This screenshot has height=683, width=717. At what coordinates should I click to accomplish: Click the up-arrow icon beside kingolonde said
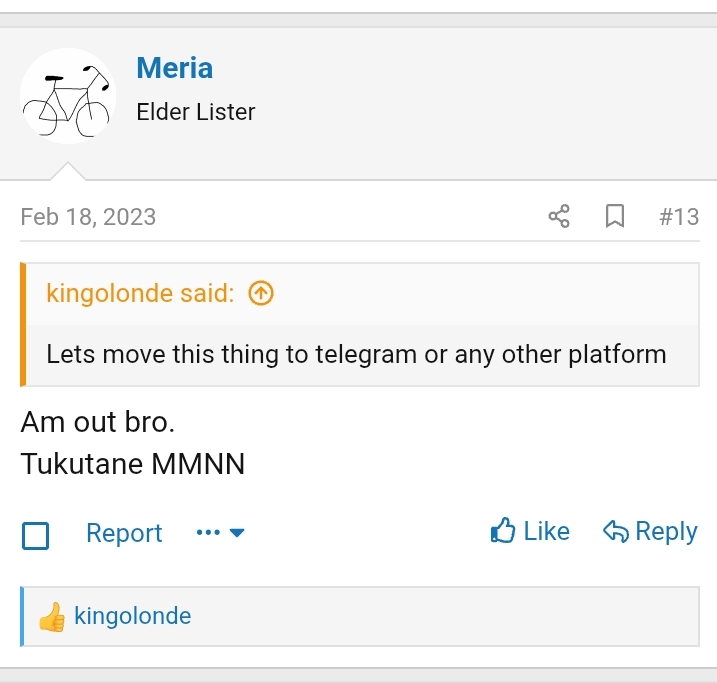pyautogui.click(x=260, y=293)
